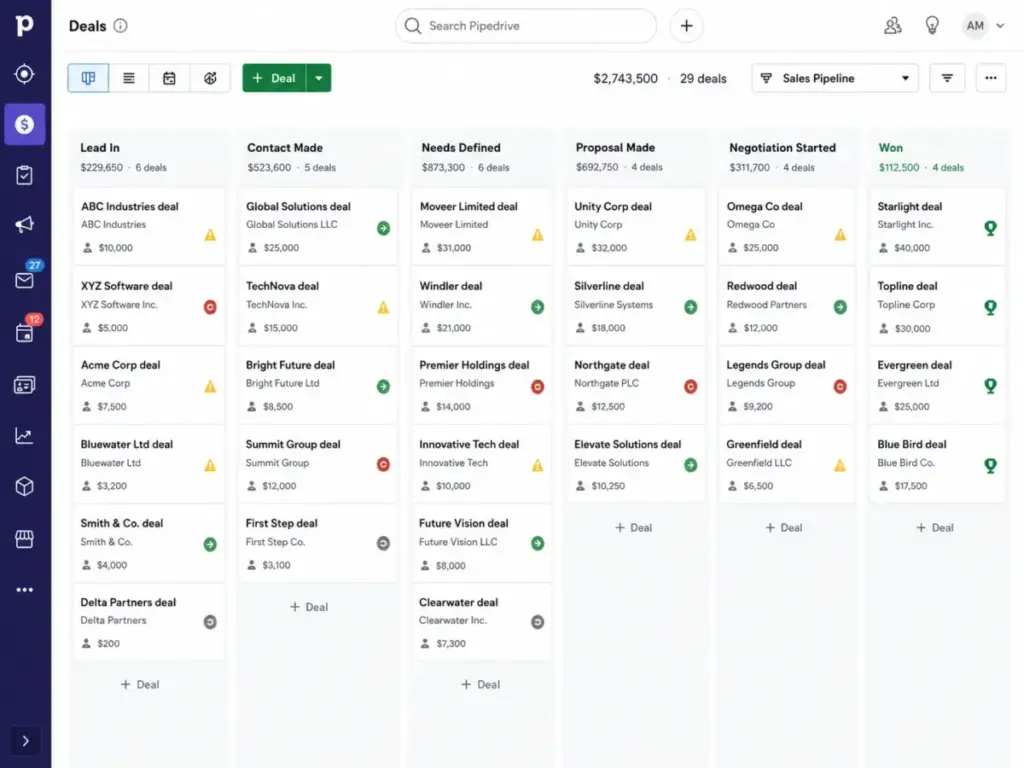1024x768 pixels.
Task: Open the more options ellipsis button
Action: (991, 78)
